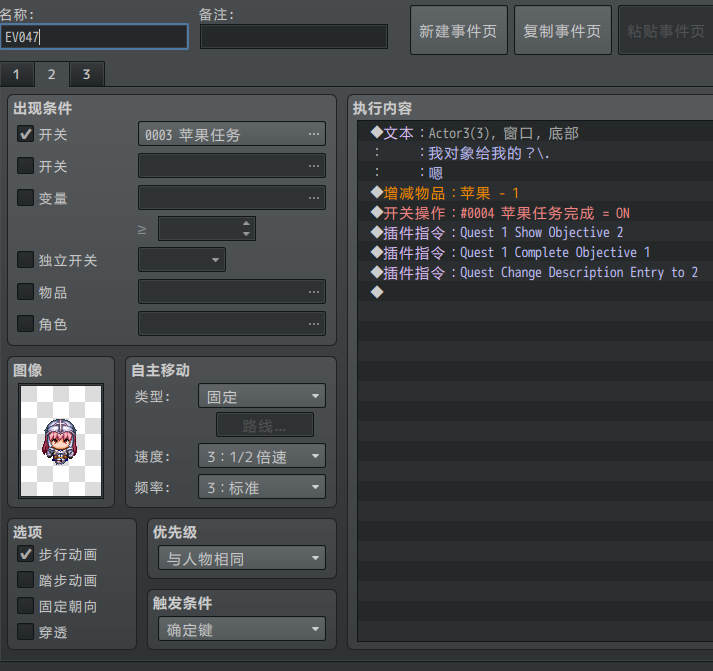Select the Quest 1 Complete Objective 1 command

coord(535,252)
